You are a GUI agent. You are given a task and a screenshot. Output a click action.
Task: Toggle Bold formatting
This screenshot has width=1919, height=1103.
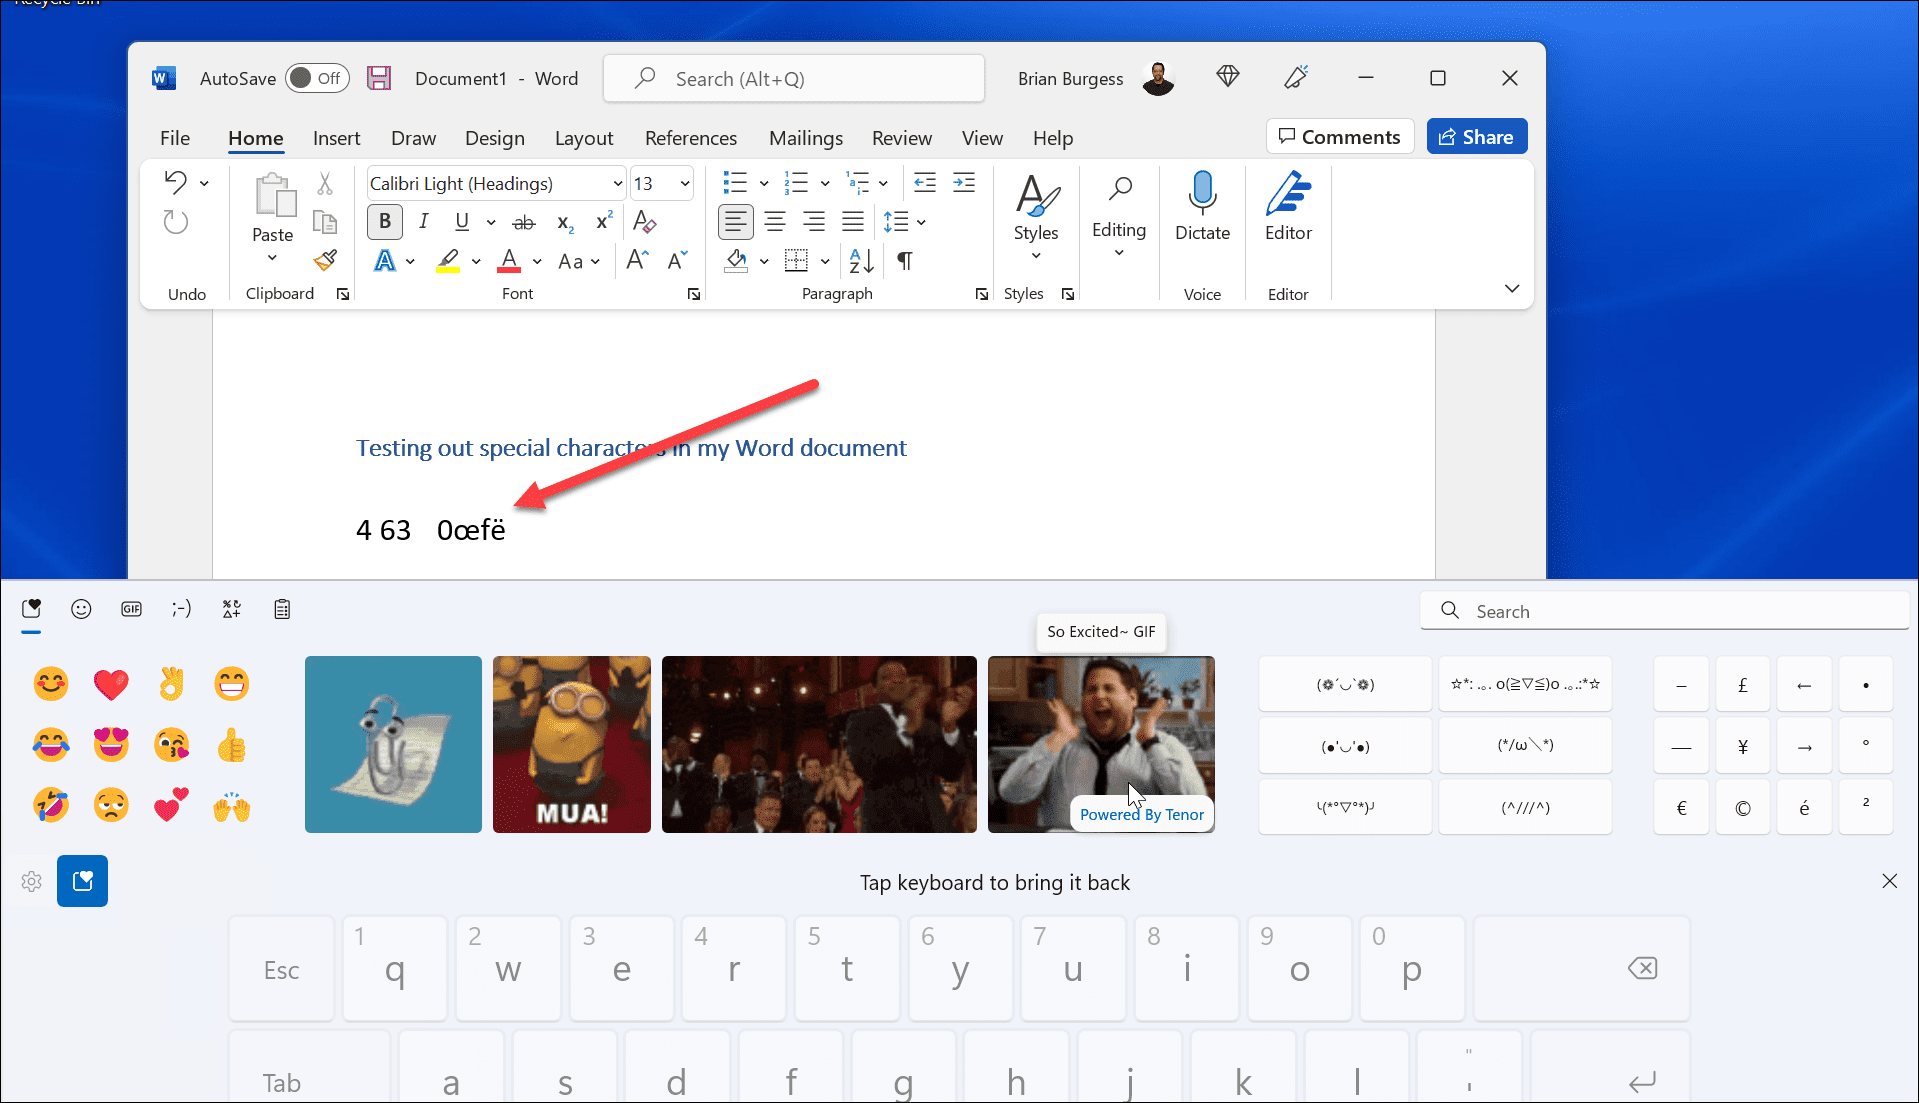[x=384, y=221]
